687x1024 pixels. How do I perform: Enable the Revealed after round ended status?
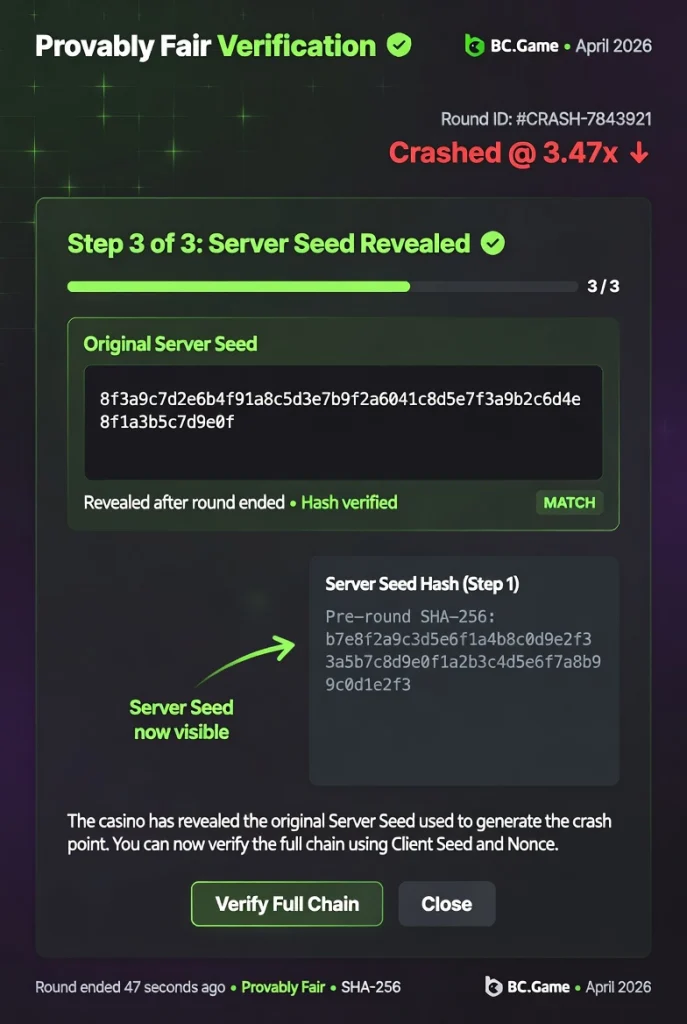pos(178,503)
